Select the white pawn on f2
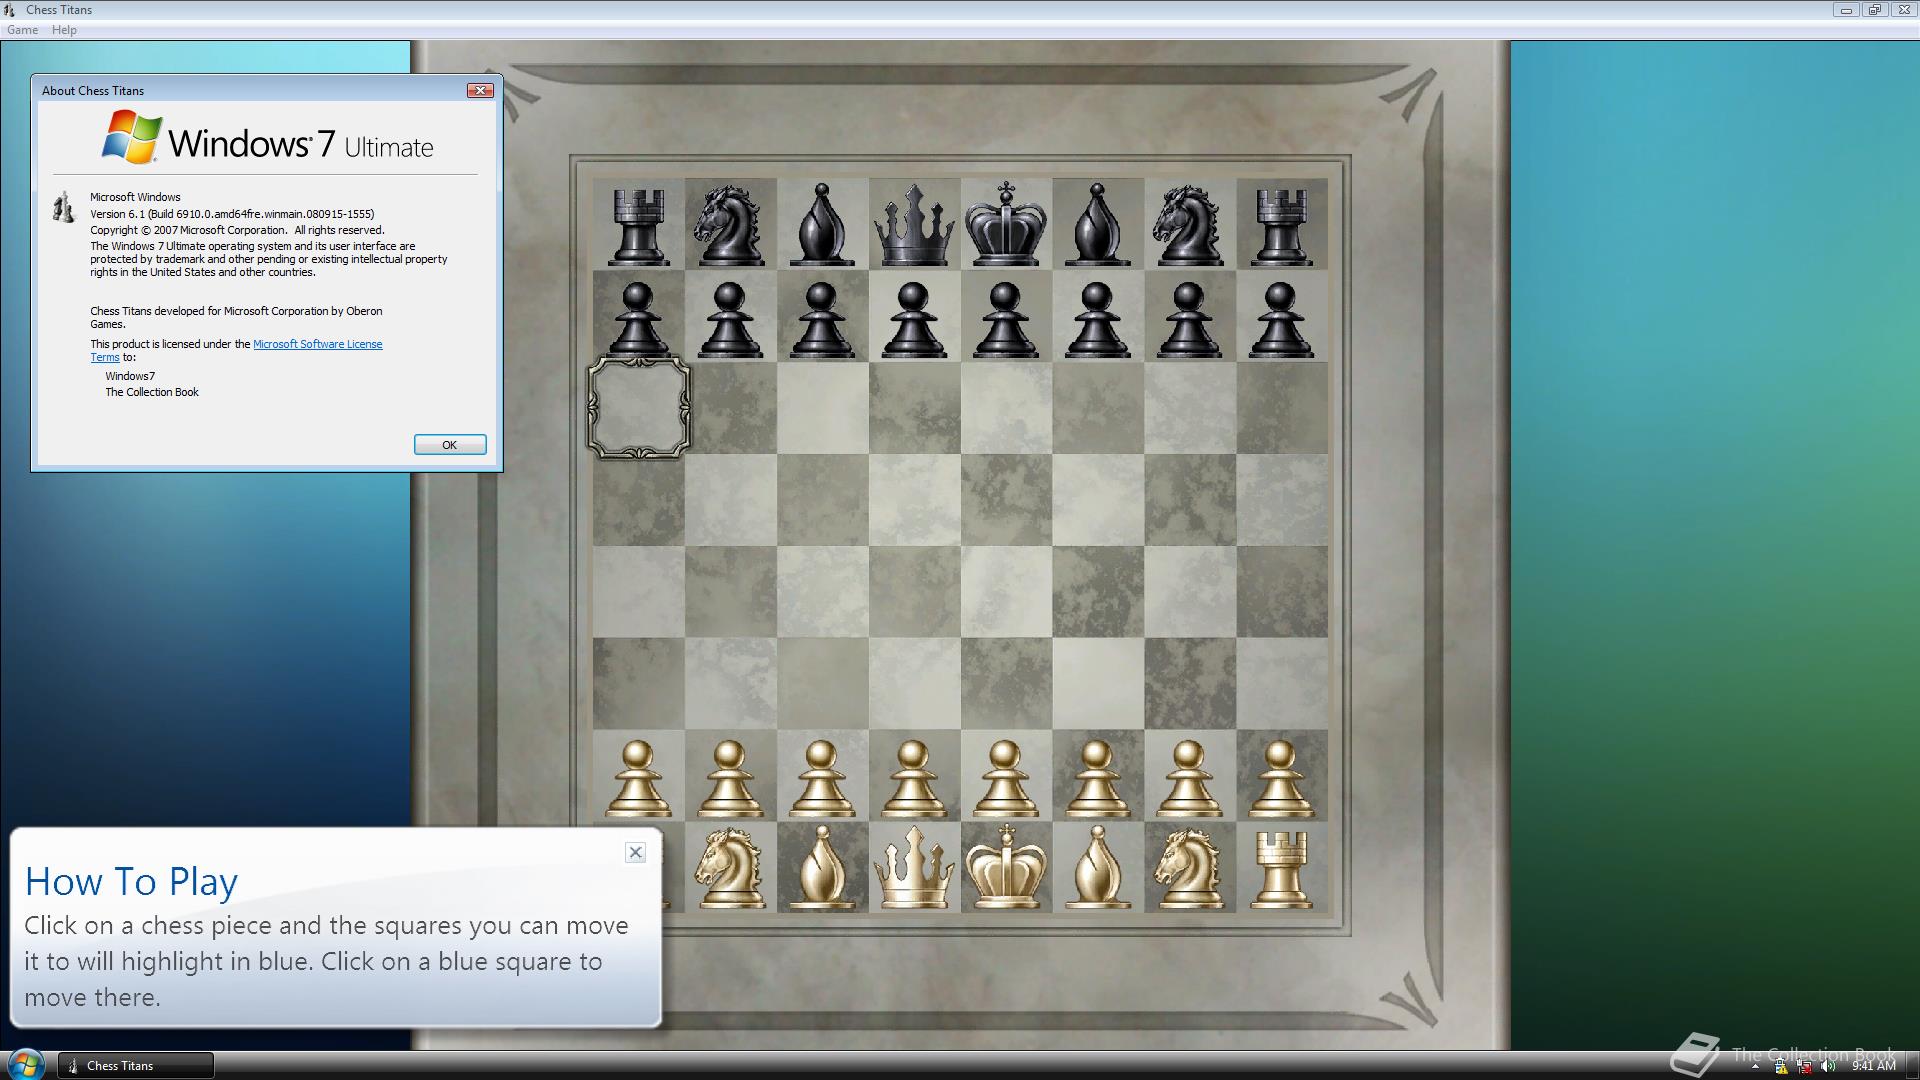Screen dimensions: 1920x1080 coord(1097,778)
